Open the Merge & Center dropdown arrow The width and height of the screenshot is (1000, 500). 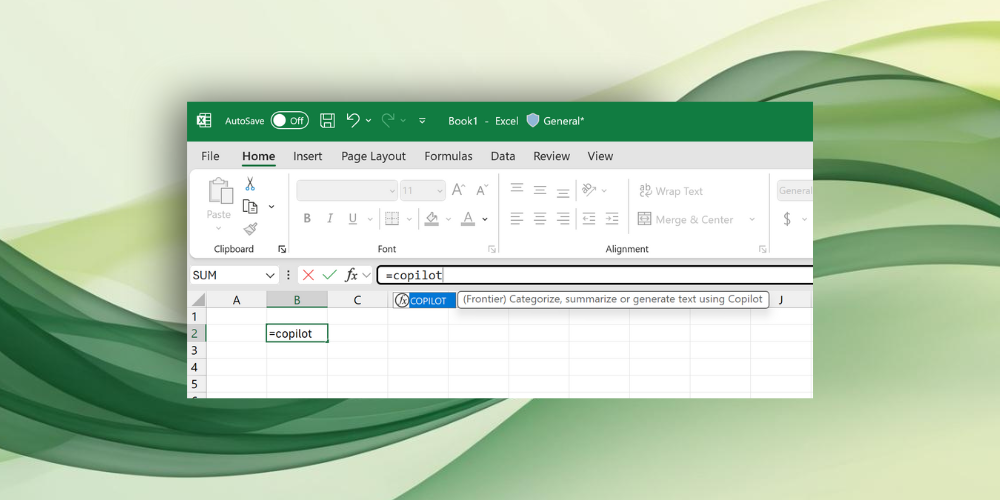(x=752, y=219)
